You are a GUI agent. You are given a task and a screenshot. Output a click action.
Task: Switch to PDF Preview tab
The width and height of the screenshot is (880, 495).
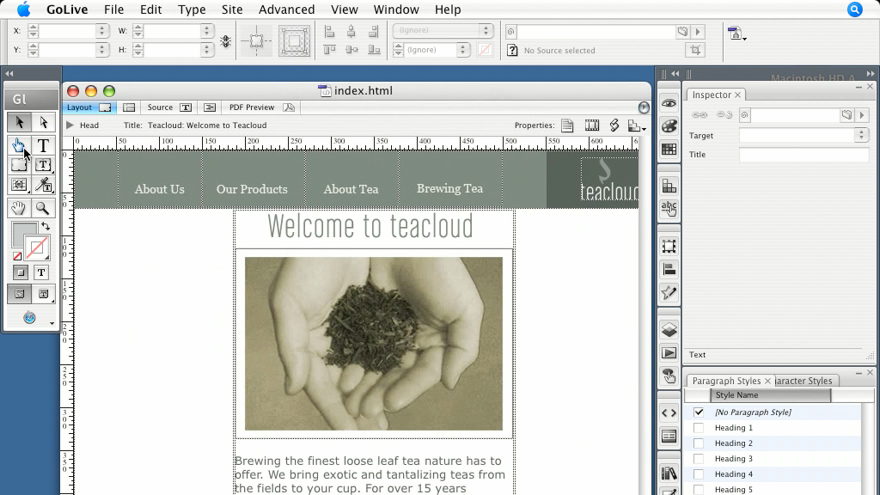[261, 107]
